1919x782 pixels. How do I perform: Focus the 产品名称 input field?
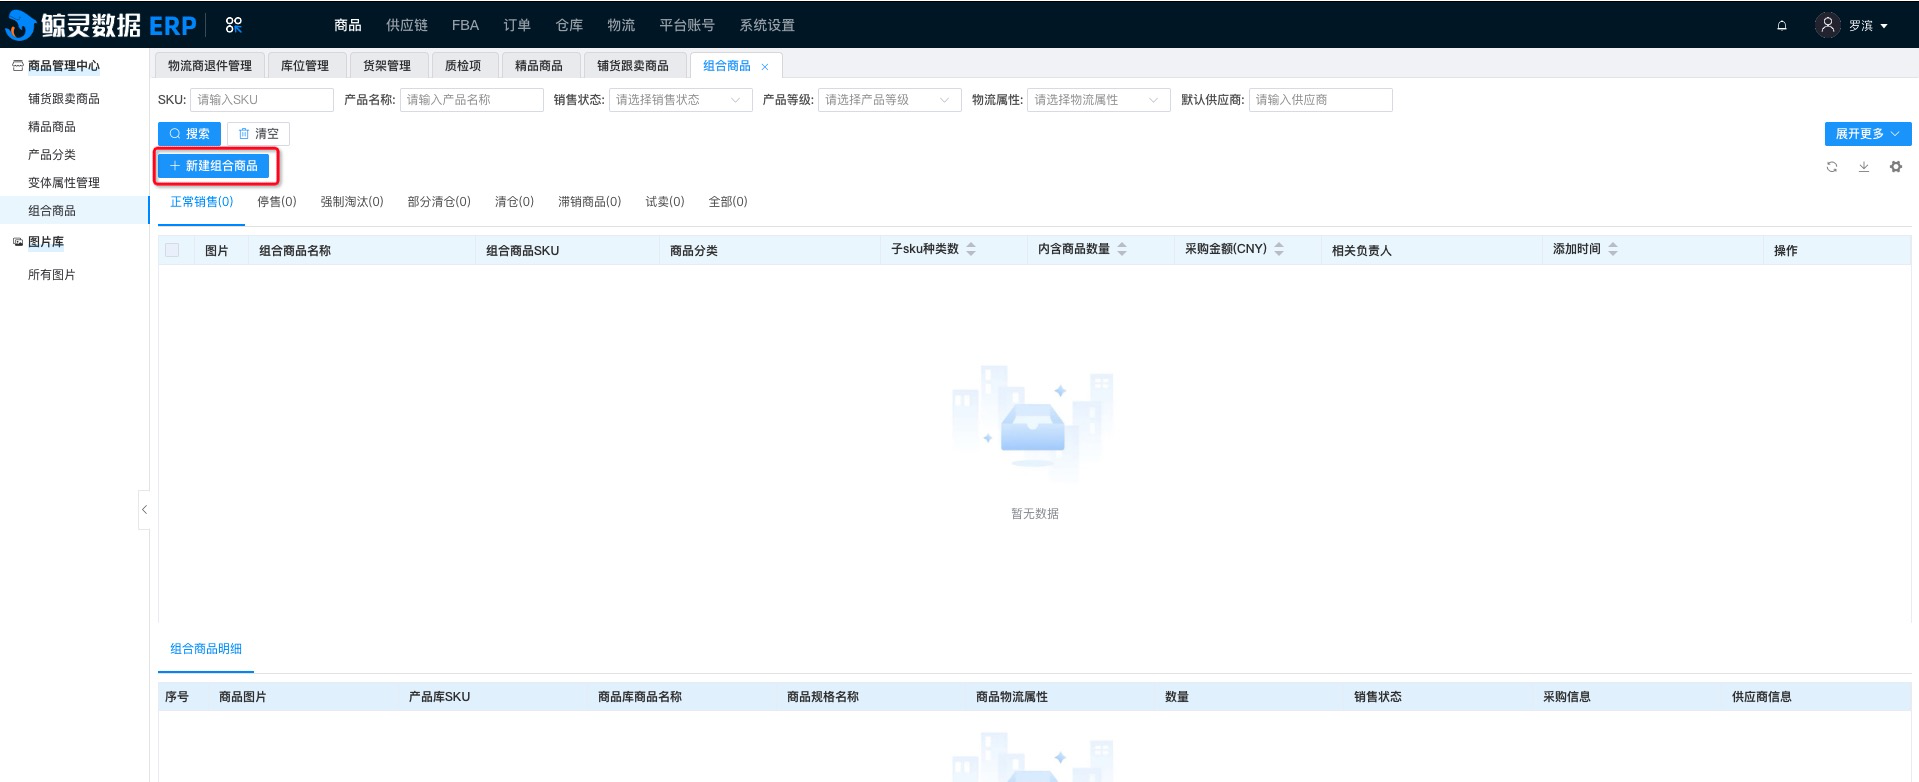pyautogui.click(x=472, y=100)
